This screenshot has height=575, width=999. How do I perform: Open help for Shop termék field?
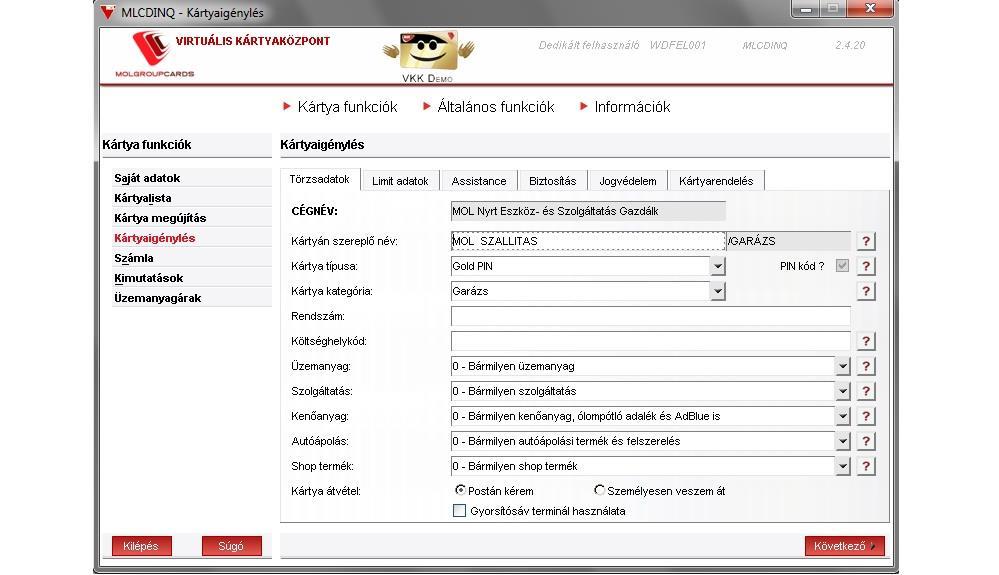coord(865,466)
